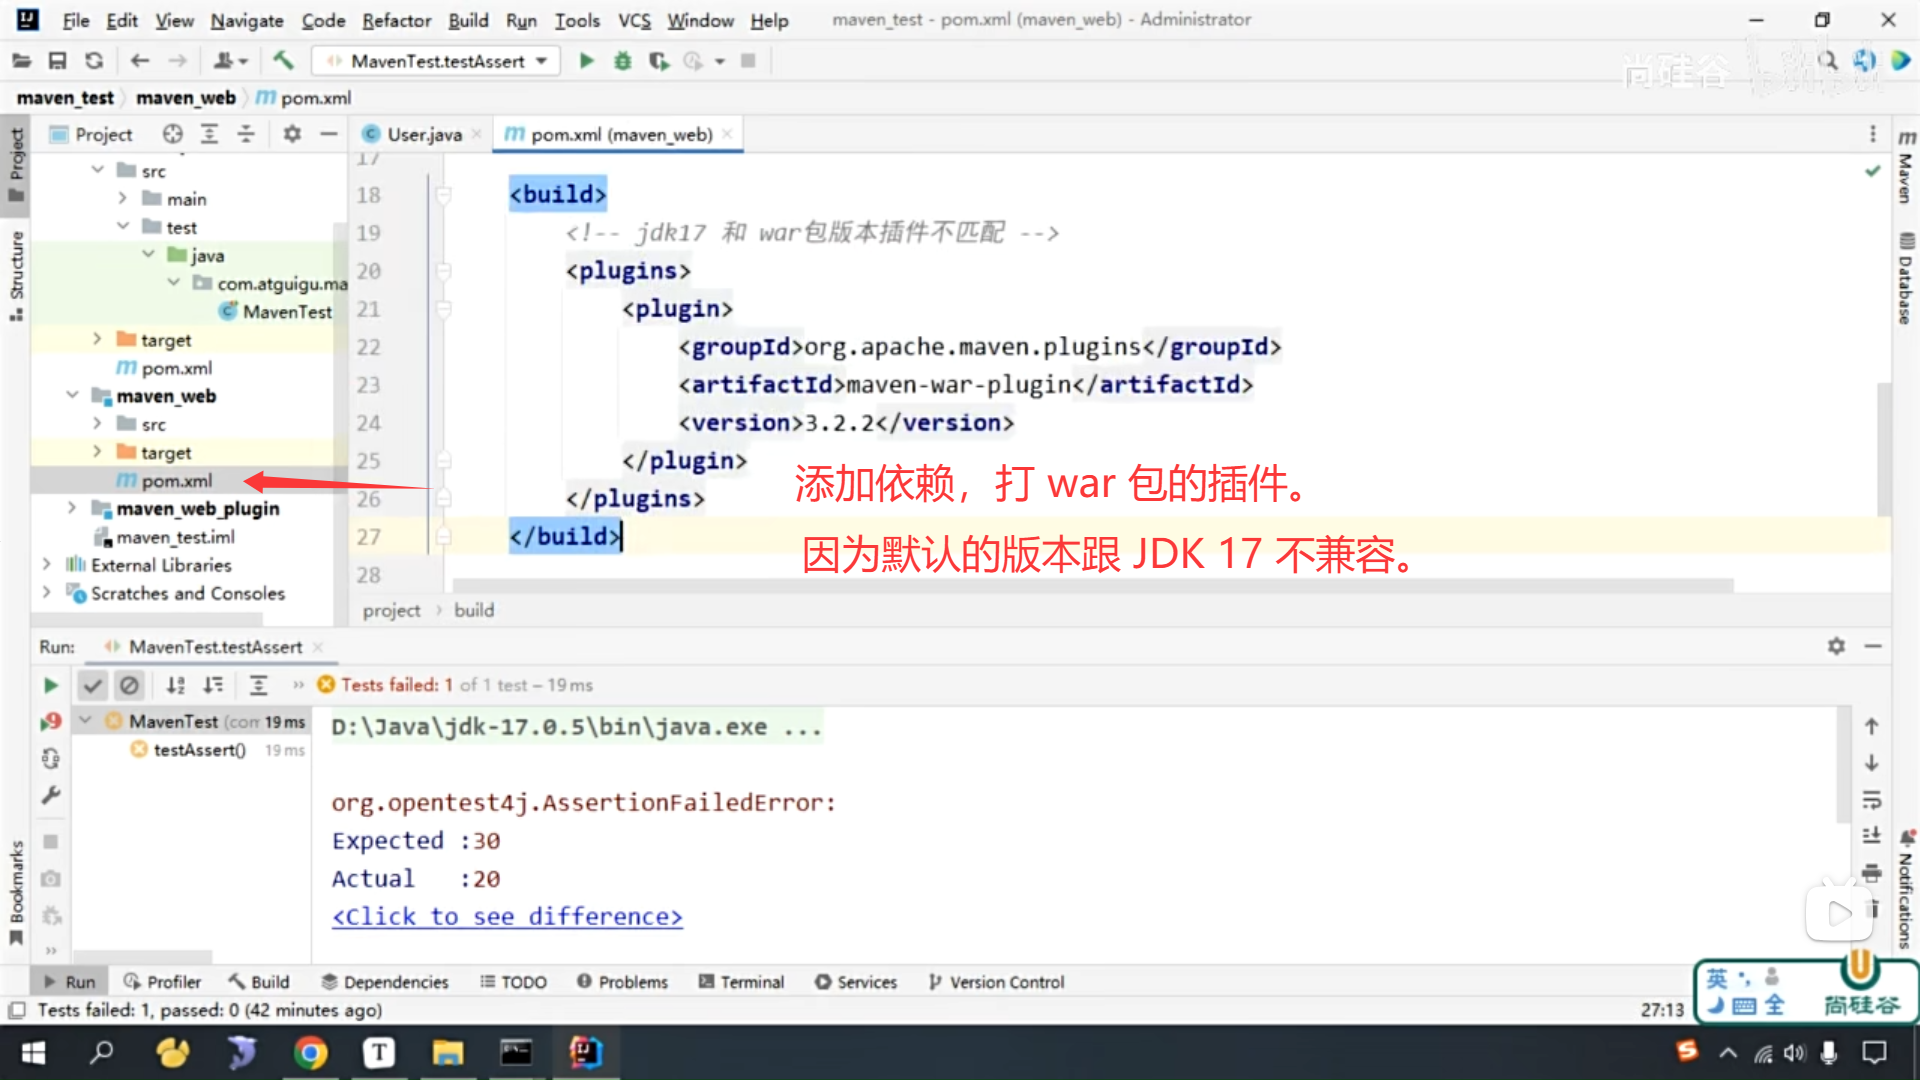
Task: Expand the maven_web_plugin module
Action: coord(72,508)
